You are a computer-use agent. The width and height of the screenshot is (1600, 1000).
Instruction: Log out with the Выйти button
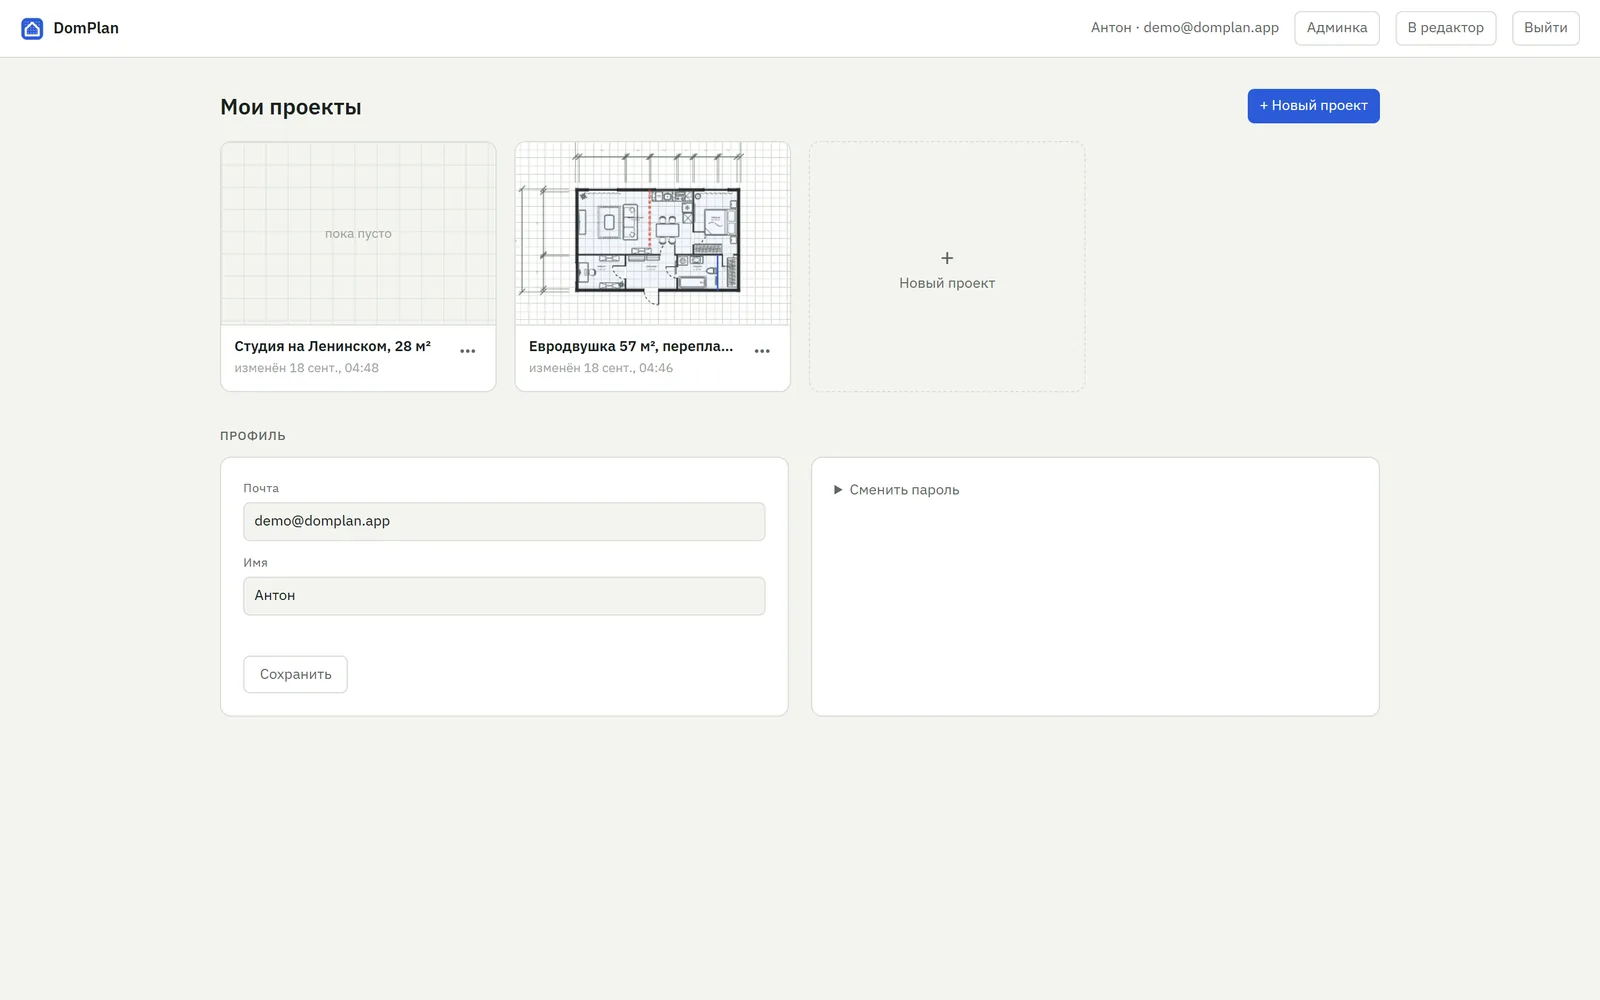click(1546, 28)
